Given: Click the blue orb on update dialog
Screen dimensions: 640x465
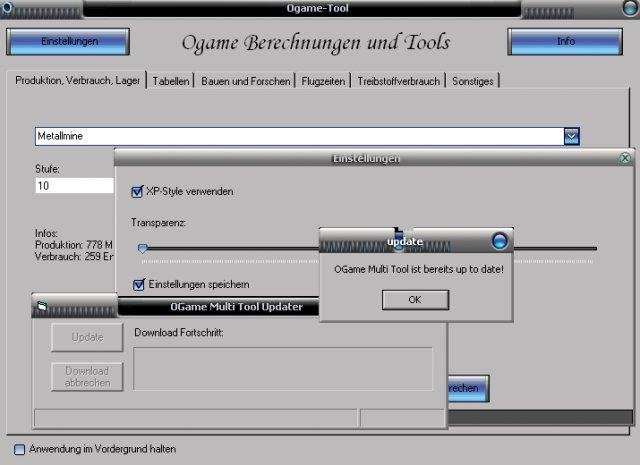Looking at the screenshot, I should coord(500,241).
